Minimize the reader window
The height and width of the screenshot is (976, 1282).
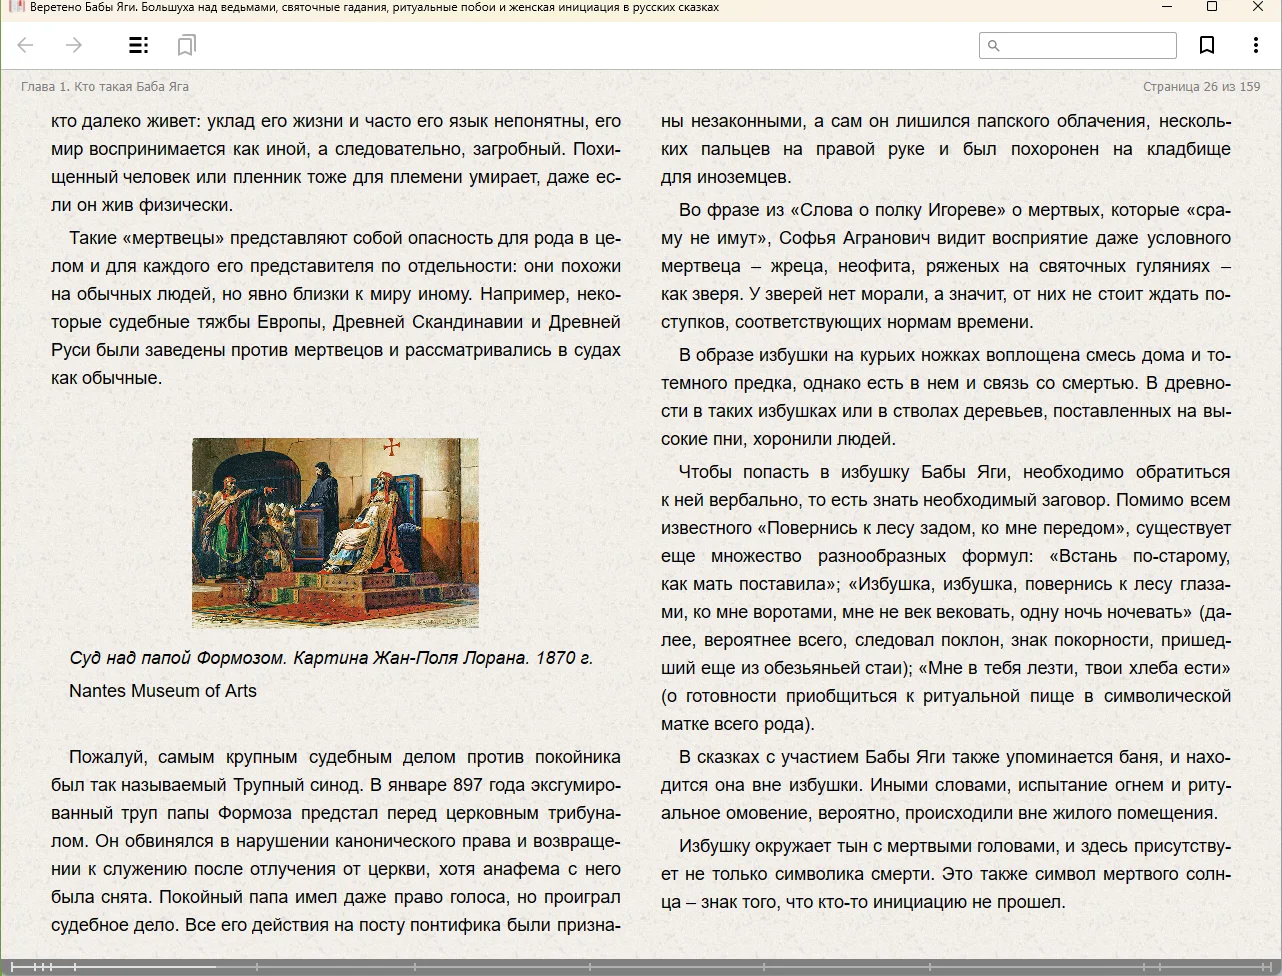point(1166,7)
